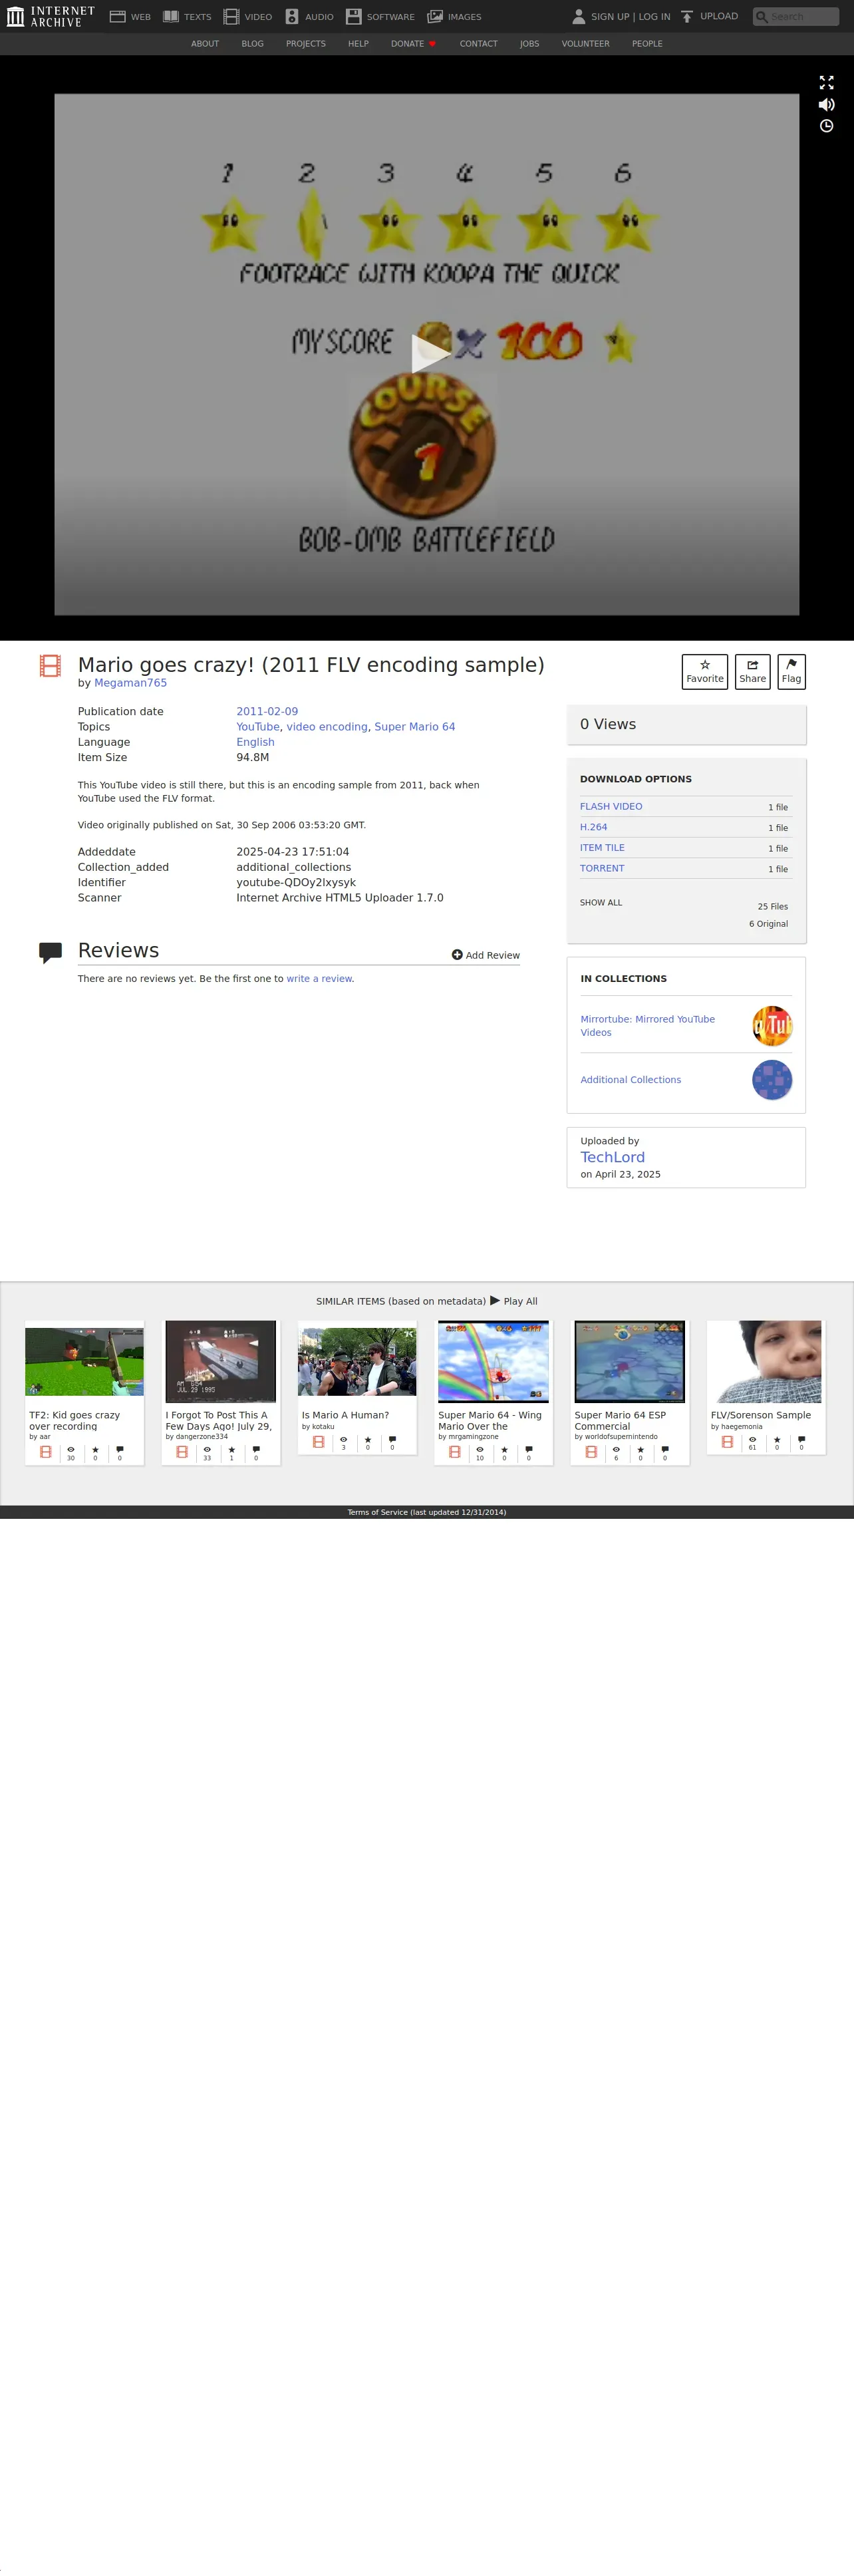Open the People link
854x2576 pixels.
tap(647, 44)
